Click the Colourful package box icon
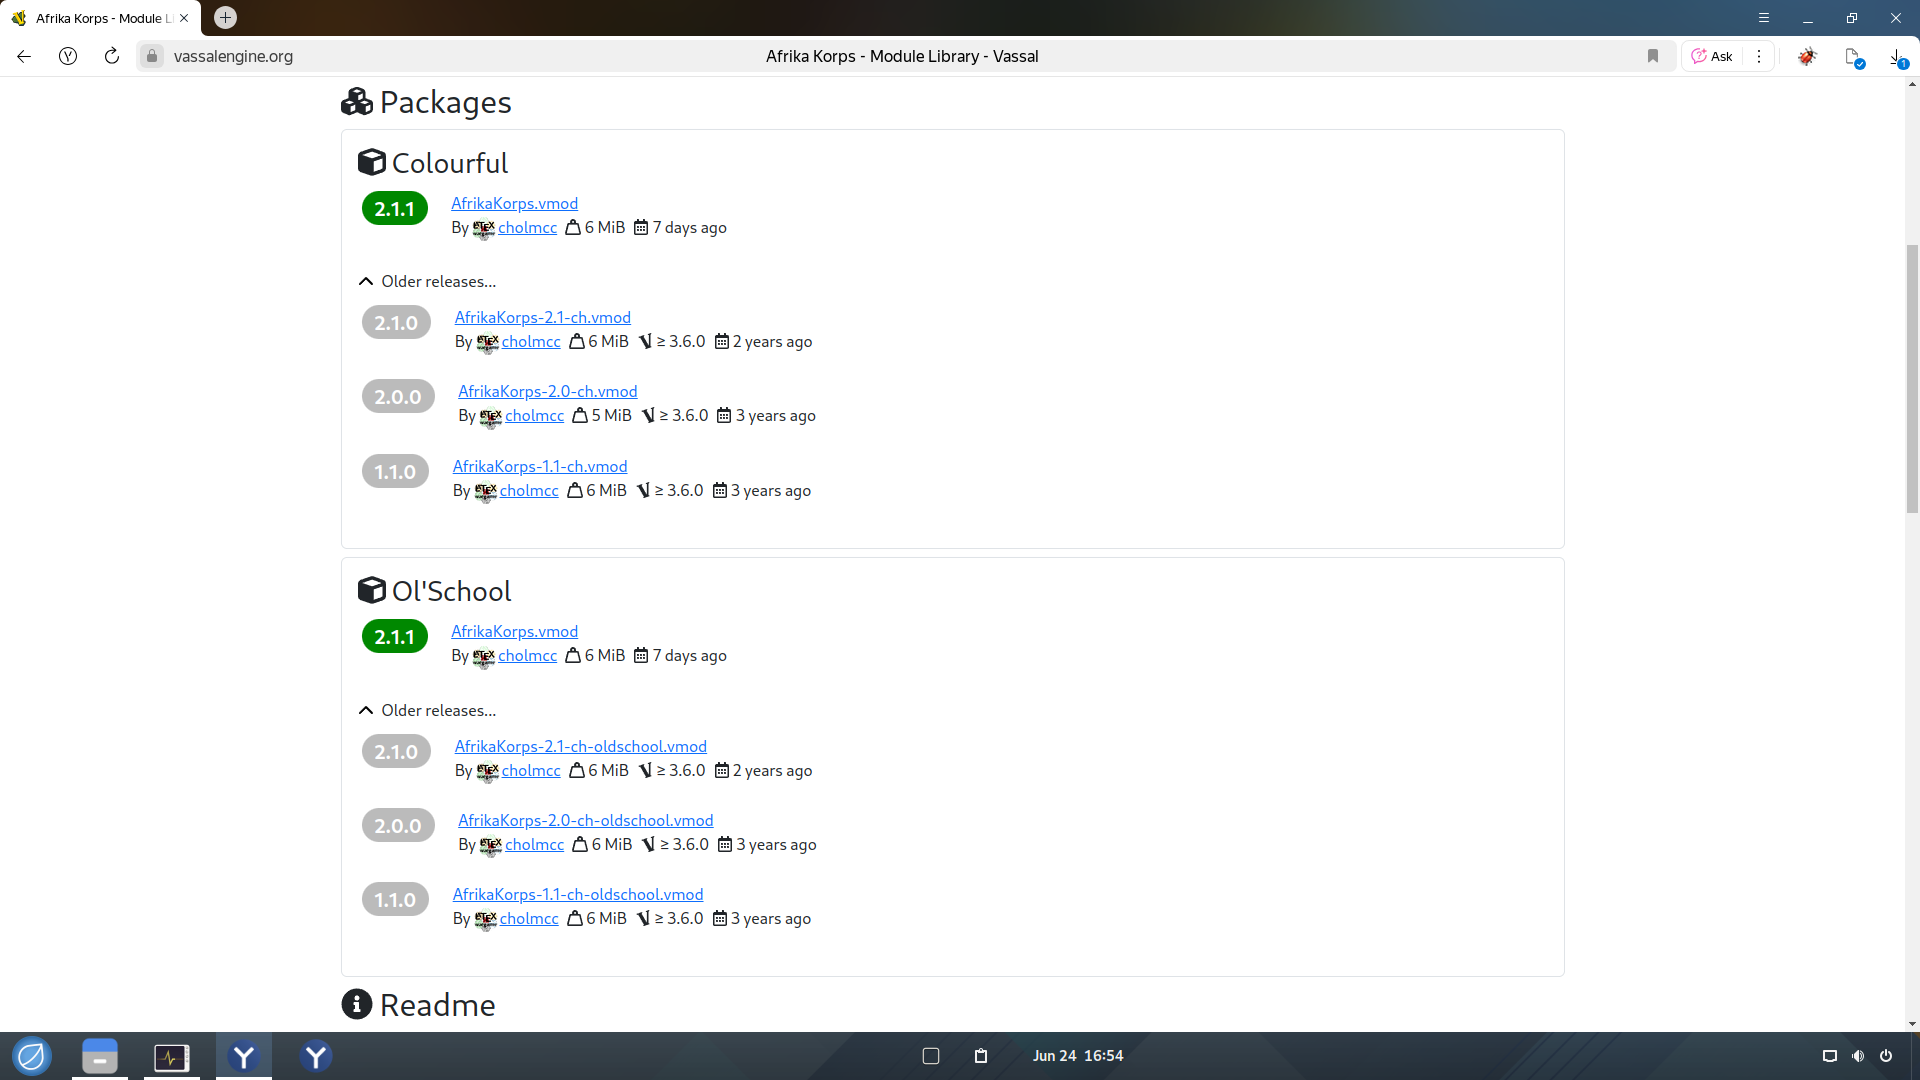1920x1080 pixels. 372,162
